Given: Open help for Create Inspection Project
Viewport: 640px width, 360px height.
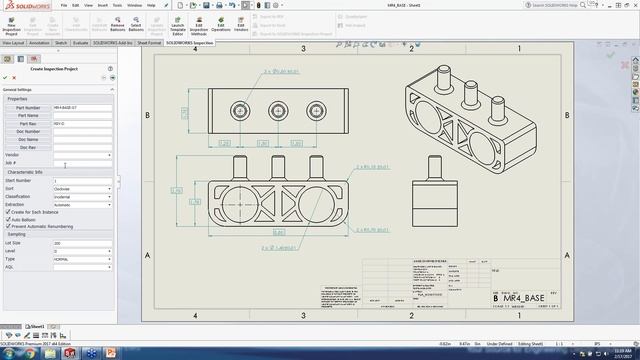Looking at the screenshot, I should click(x=110, y=69).
